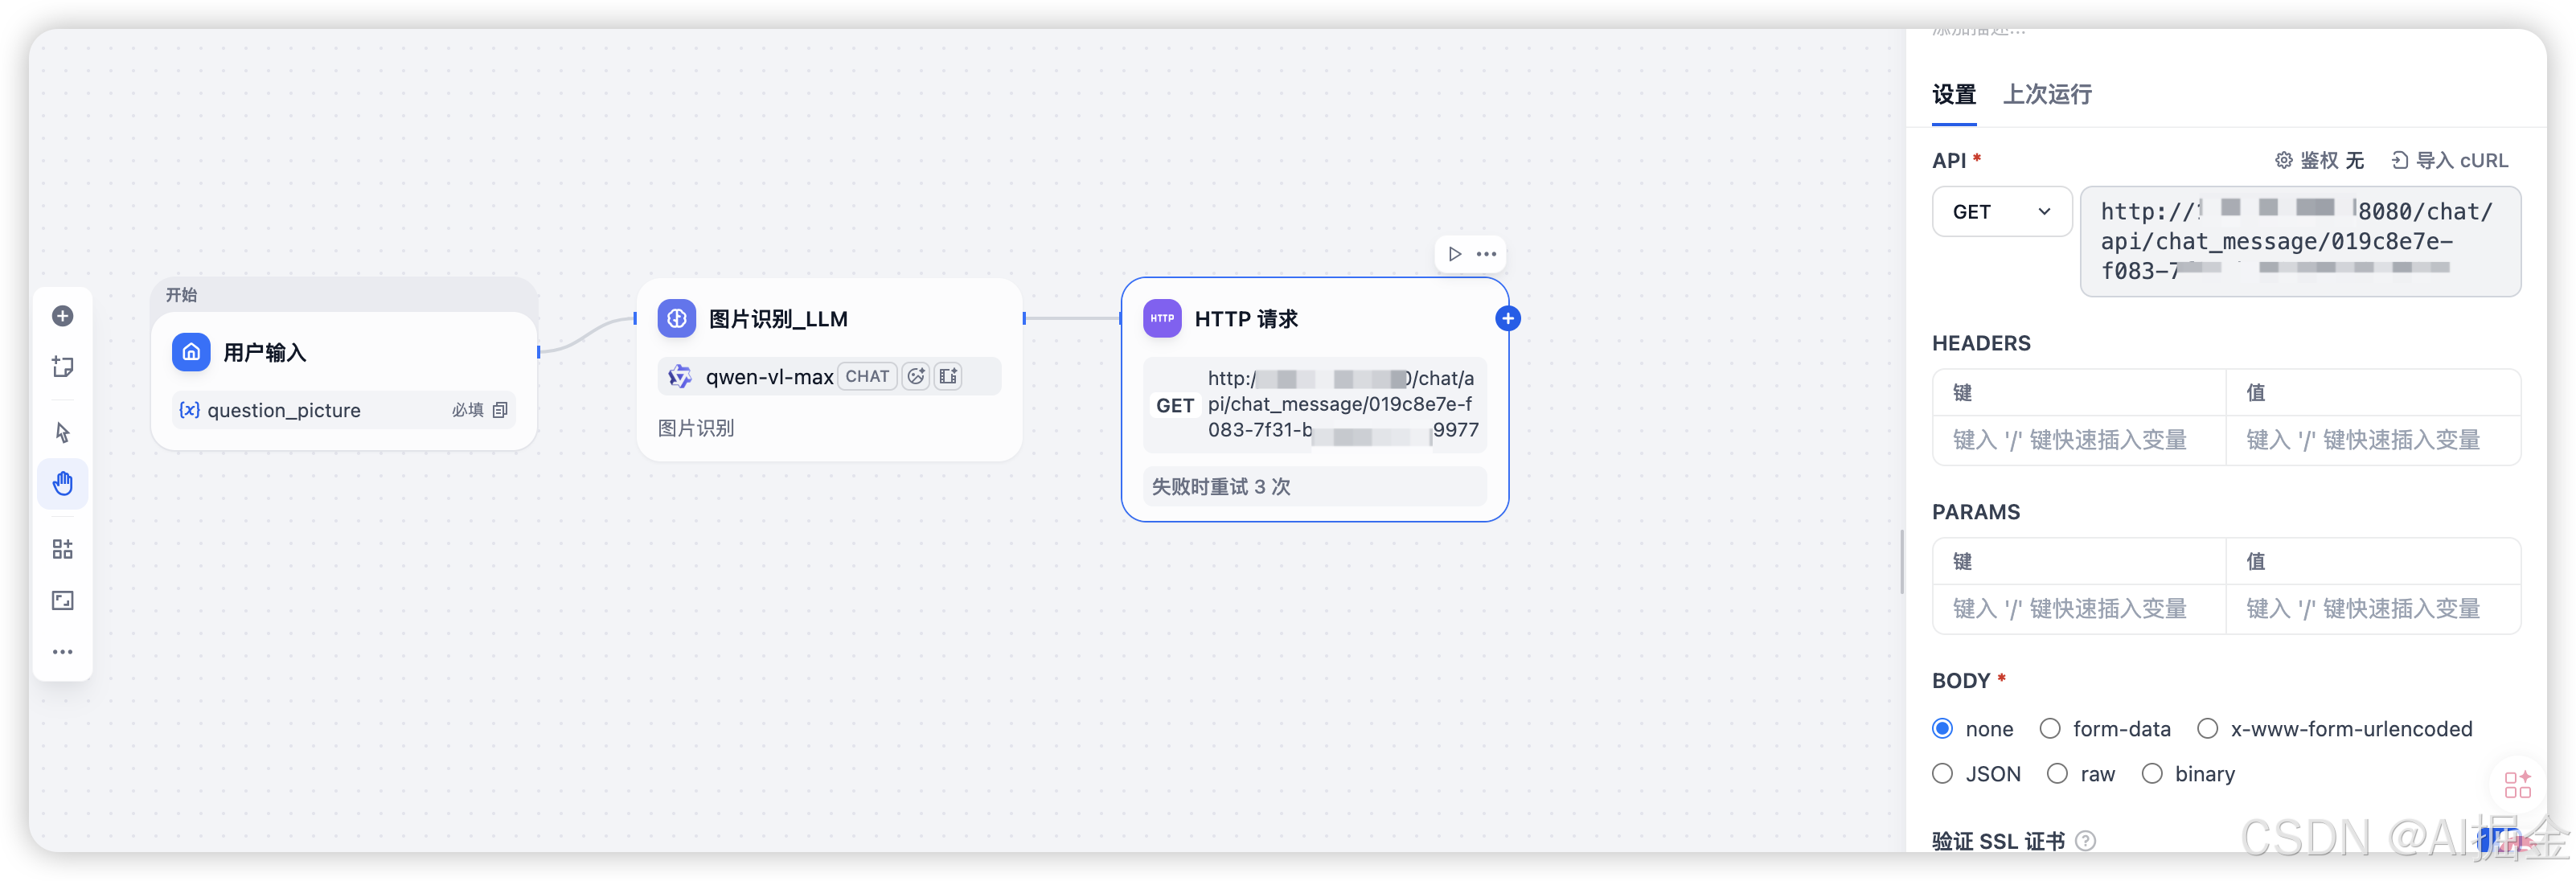
Task: Select the HTTP 请求 node title
Action: (x=1246, y=319)
